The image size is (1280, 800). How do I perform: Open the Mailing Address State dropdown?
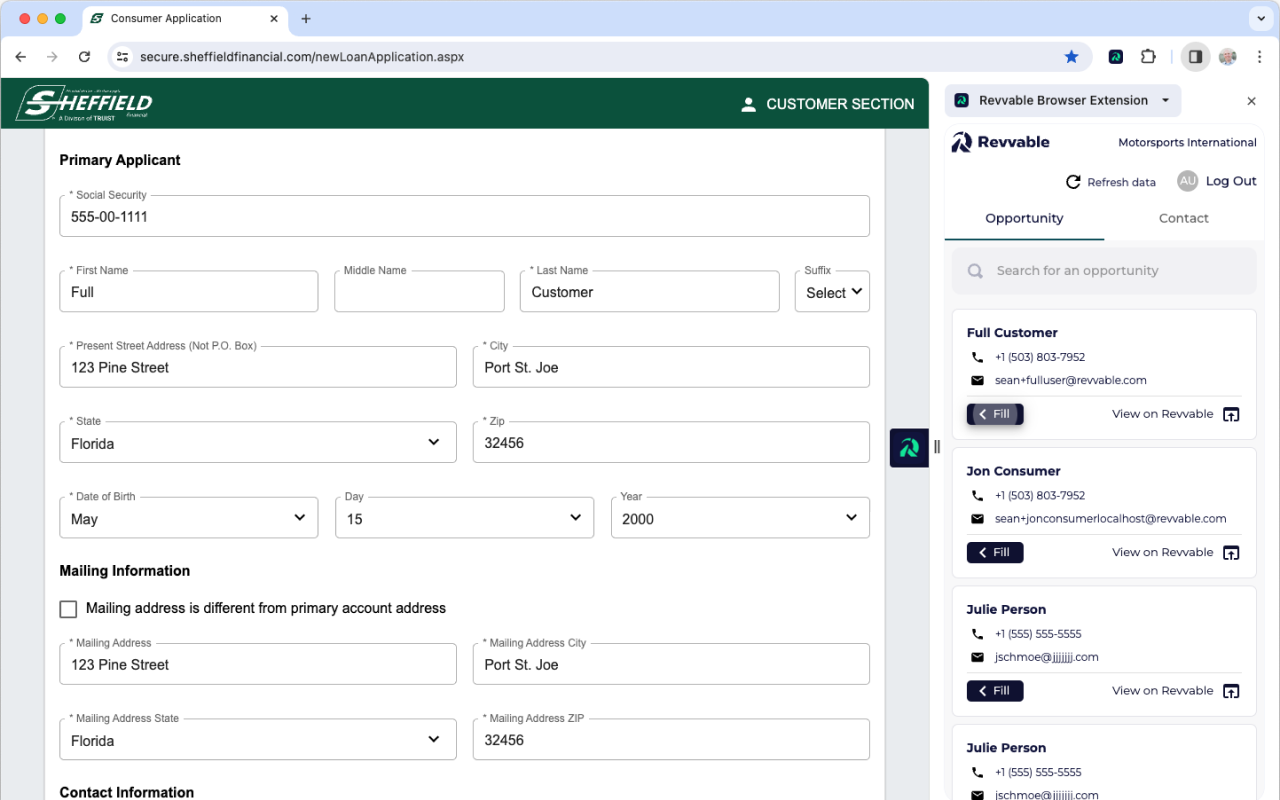[x=258, y=740]
